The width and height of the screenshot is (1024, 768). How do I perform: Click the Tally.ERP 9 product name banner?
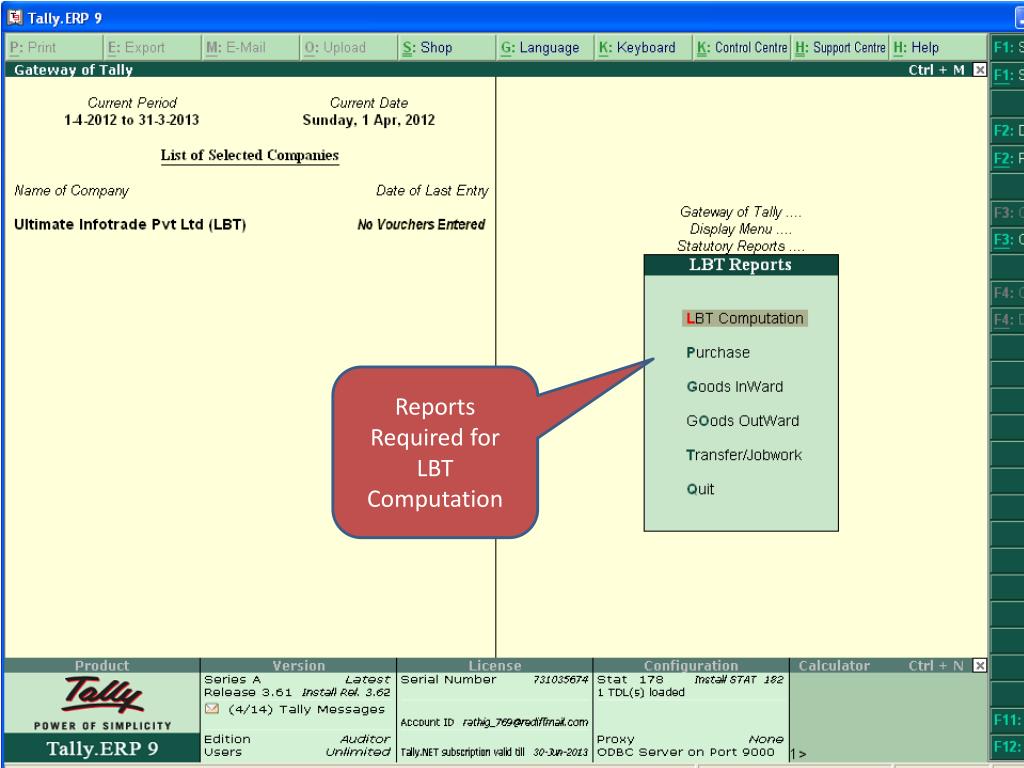coord(102,748)
